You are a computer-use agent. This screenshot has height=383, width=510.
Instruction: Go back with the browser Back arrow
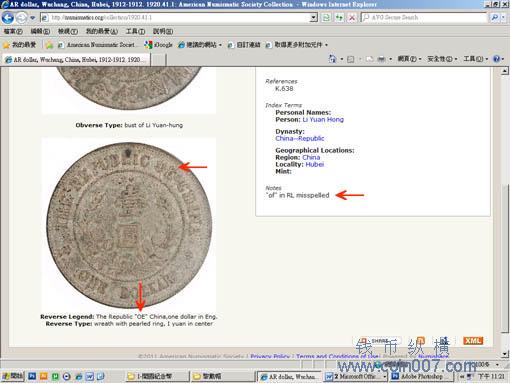(x=8, y=18)
